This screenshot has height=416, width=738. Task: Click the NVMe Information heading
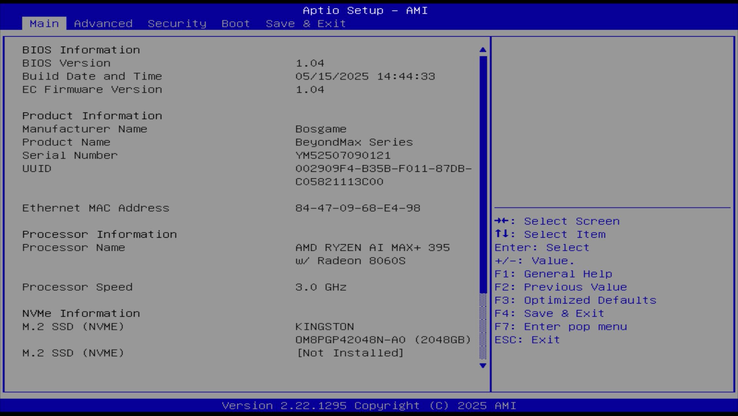click(x=81, y=313)
